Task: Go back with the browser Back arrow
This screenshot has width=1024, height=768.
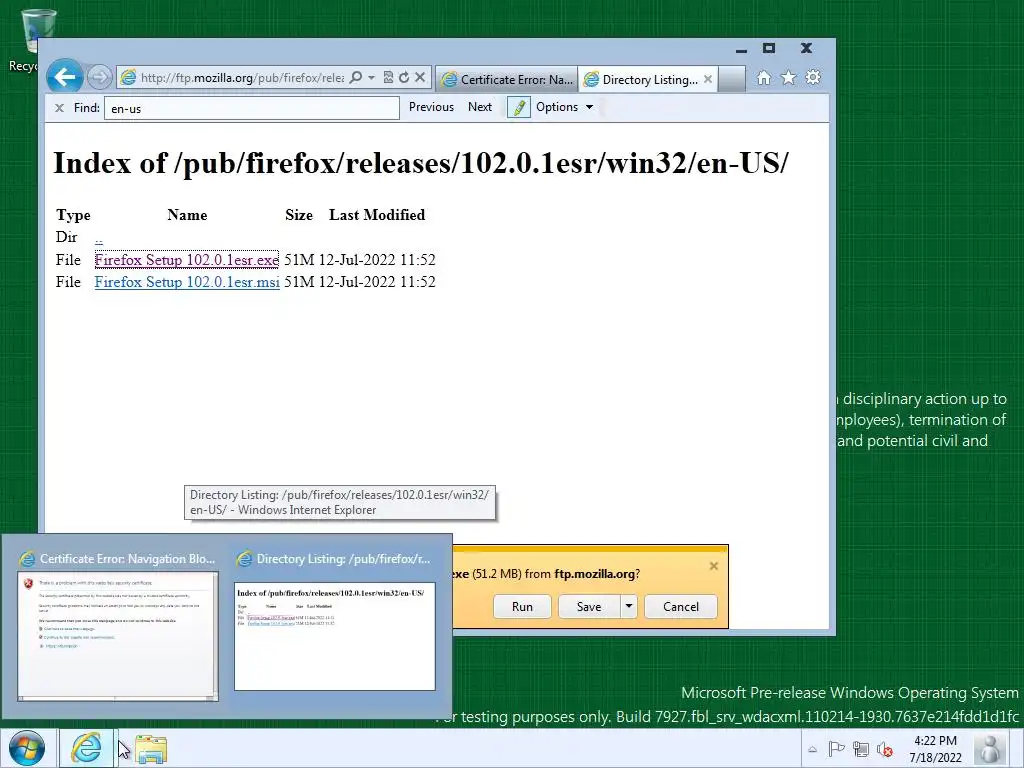Action: [x=65, y=77]
